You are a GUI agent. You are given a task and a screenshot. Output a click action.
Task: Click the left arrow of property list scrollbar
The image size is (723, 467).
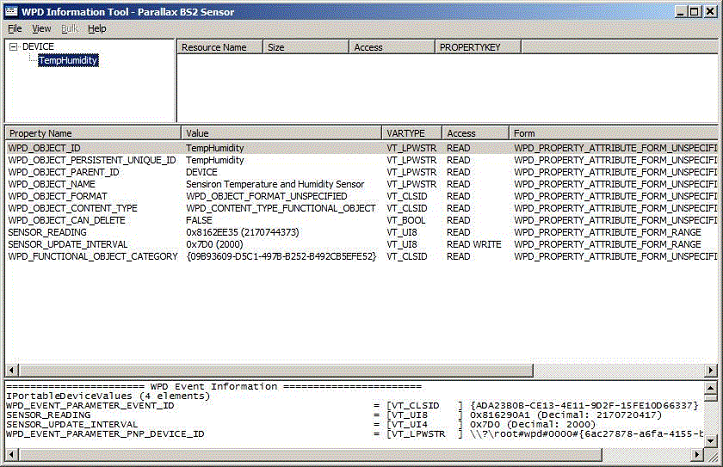click(12, 370)
